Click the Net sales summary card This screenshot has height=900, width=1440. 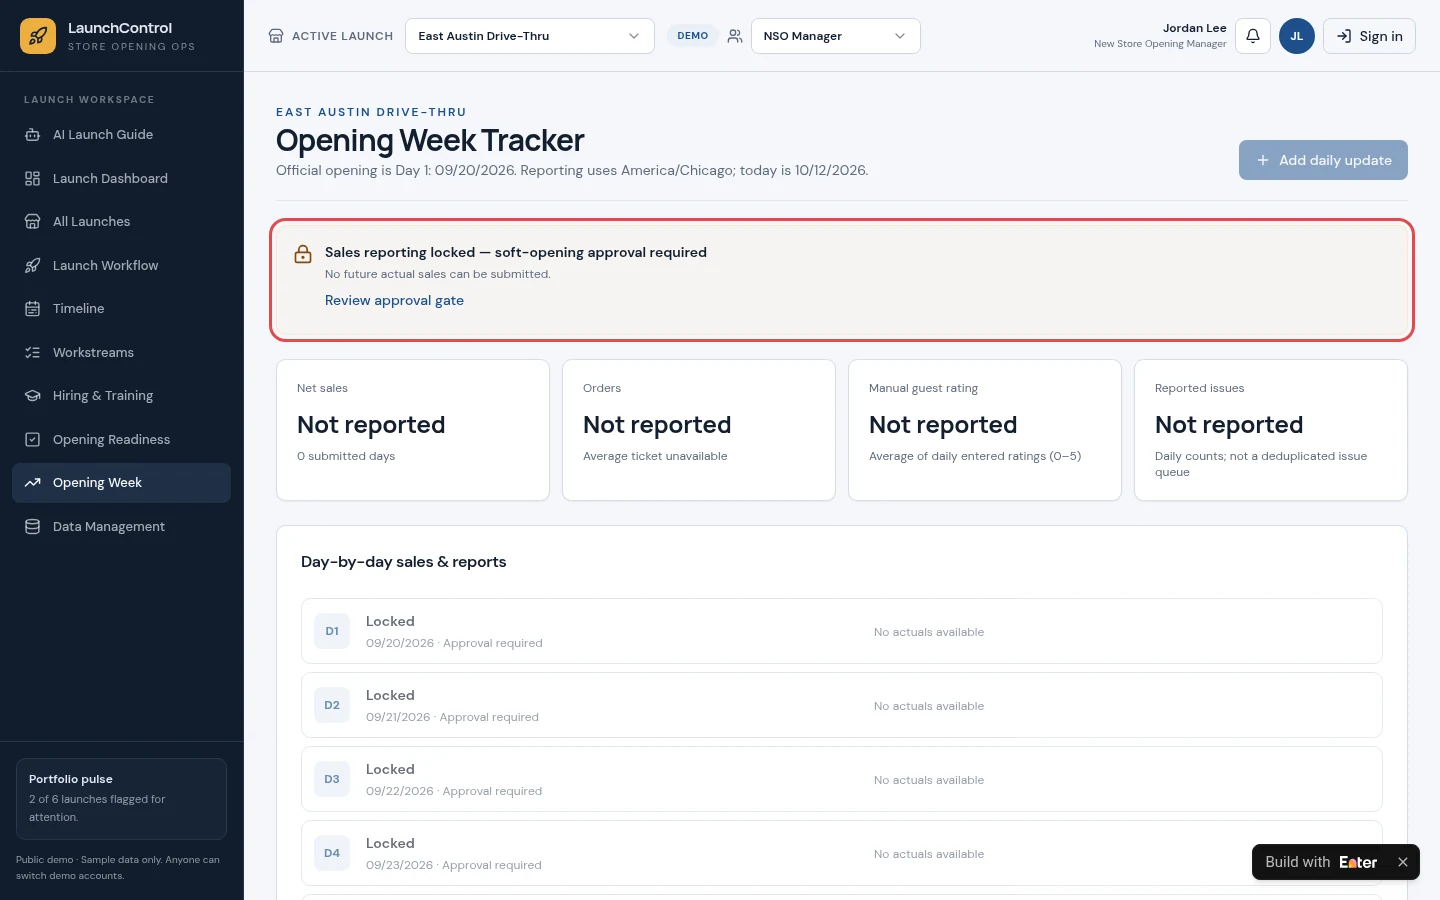413,430
